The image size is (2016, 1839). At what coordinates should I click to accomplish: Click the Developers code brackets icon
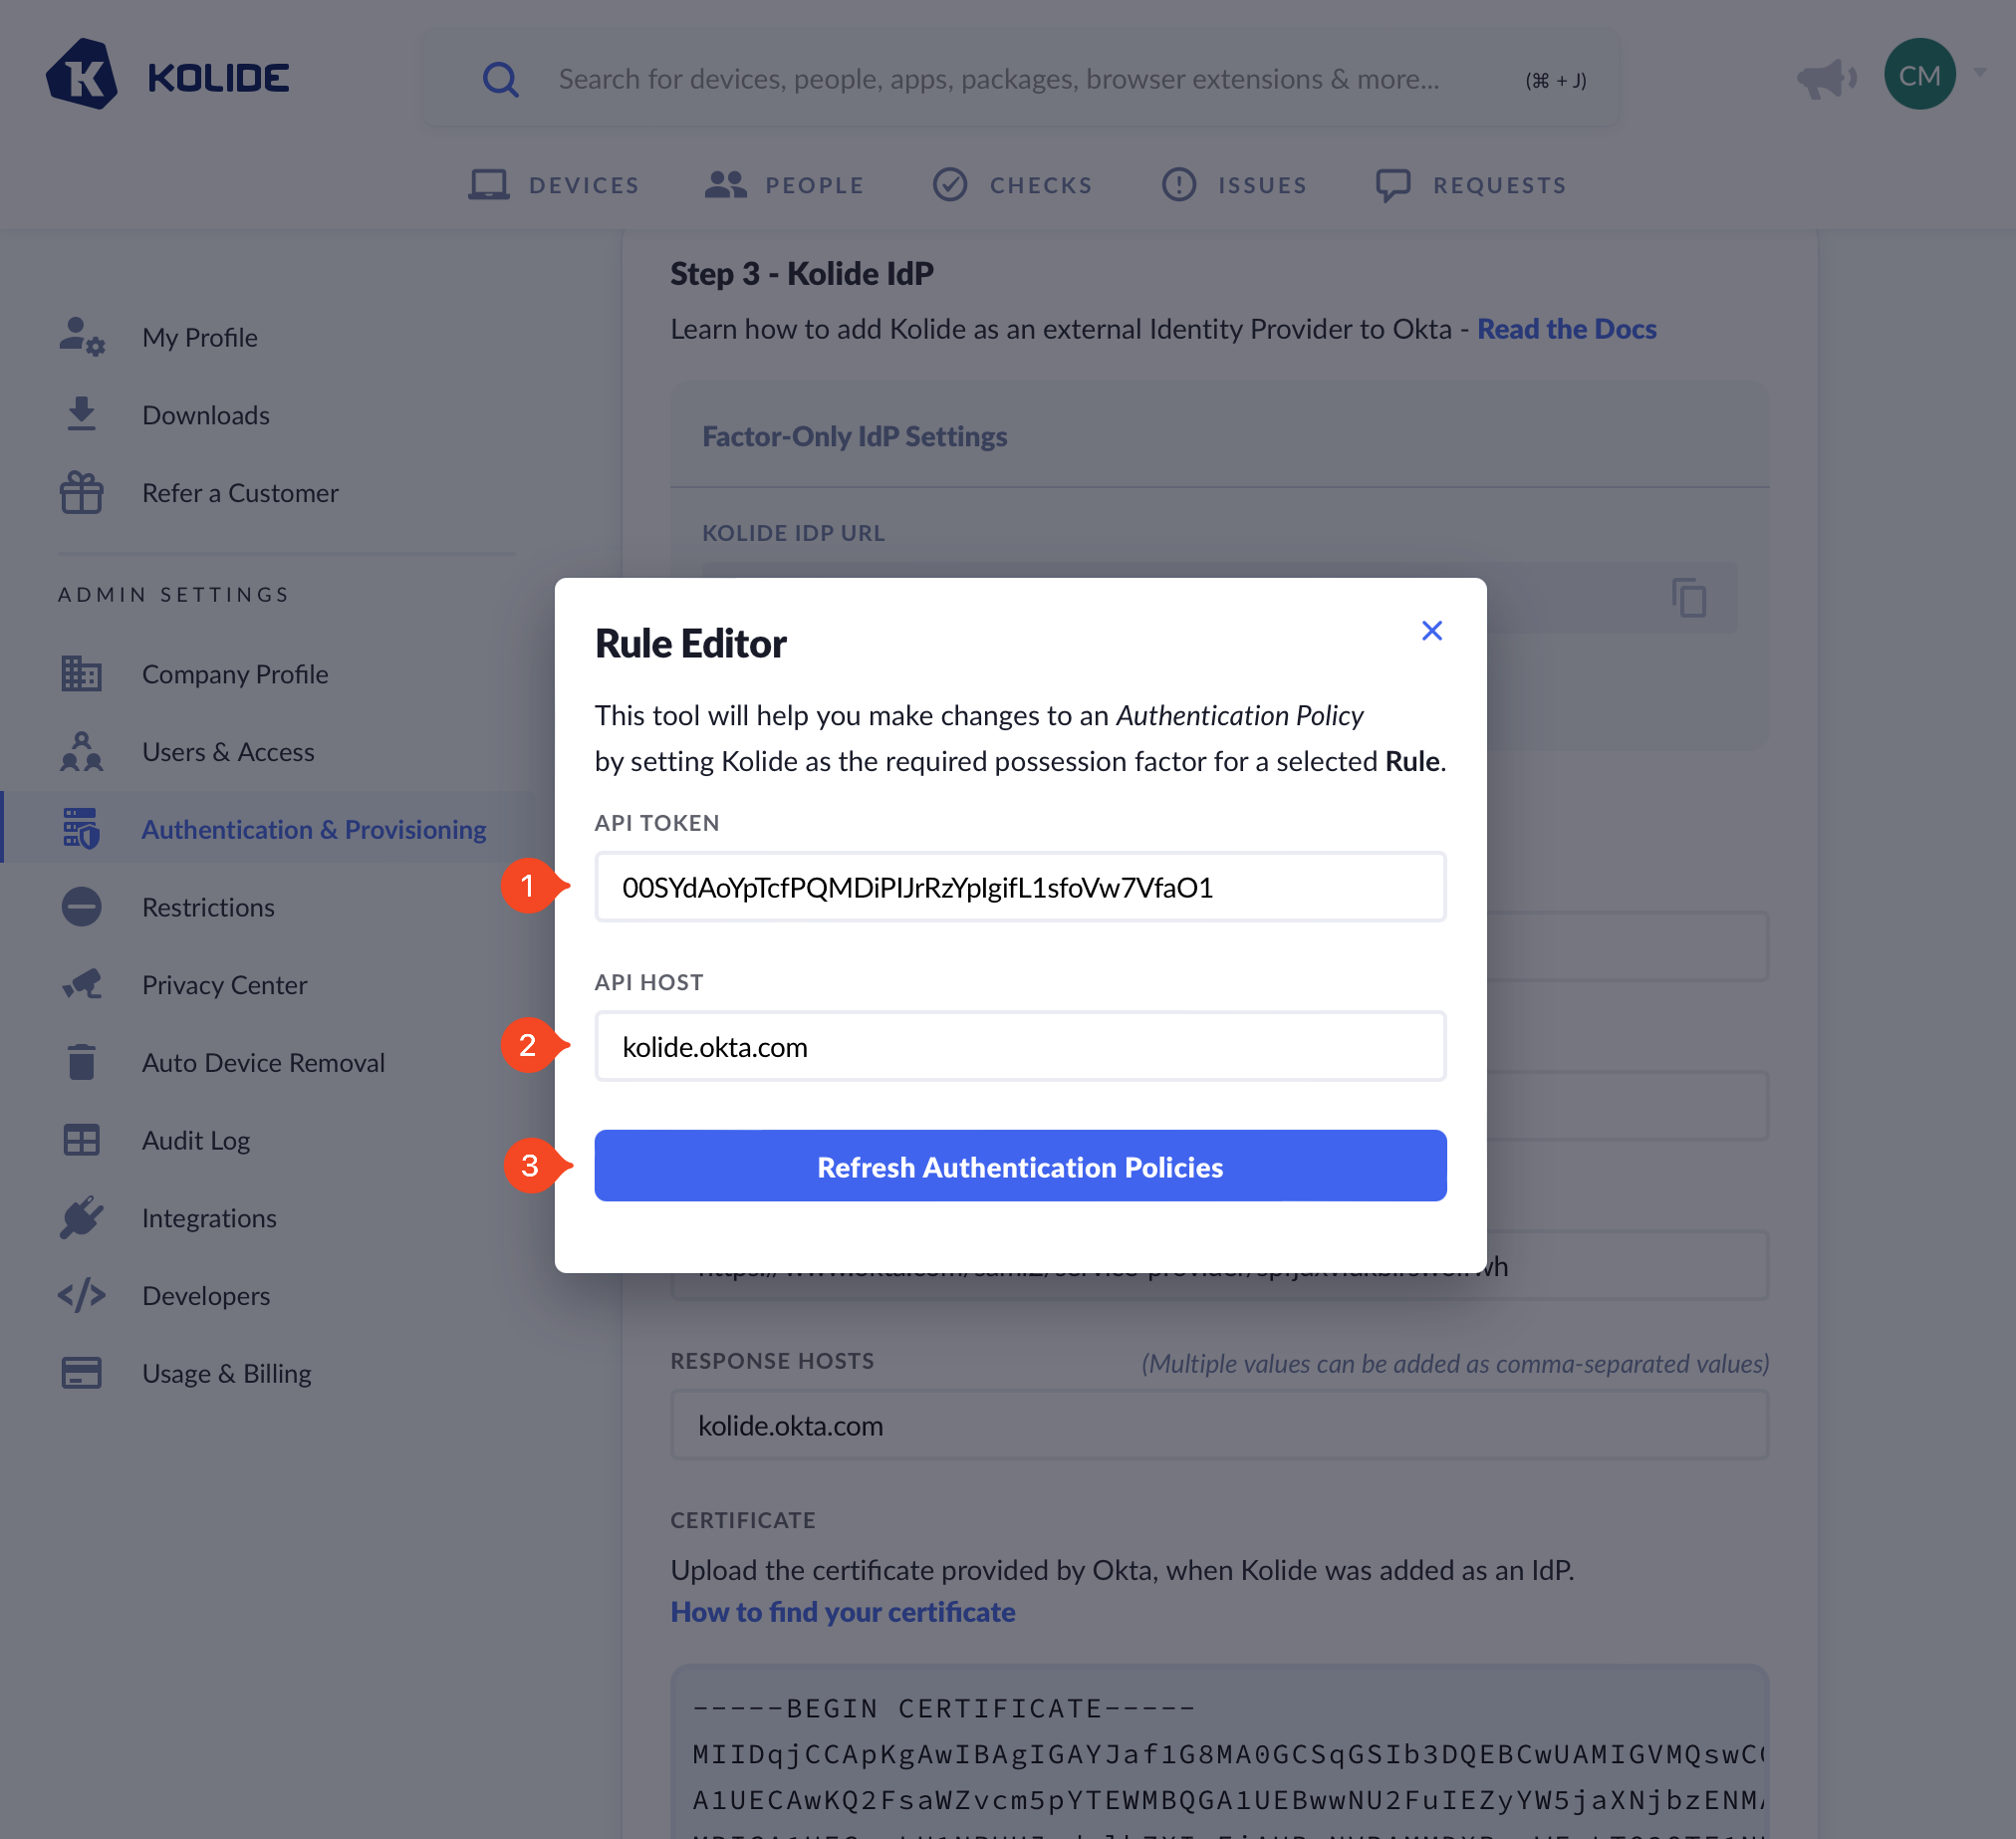(81, 1295)
